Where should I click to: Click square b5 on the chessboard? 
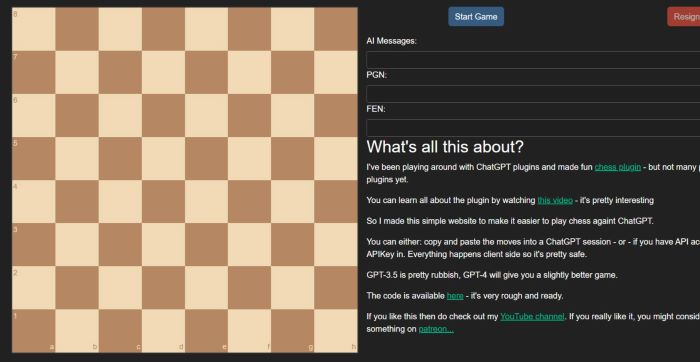click(77, 158)
